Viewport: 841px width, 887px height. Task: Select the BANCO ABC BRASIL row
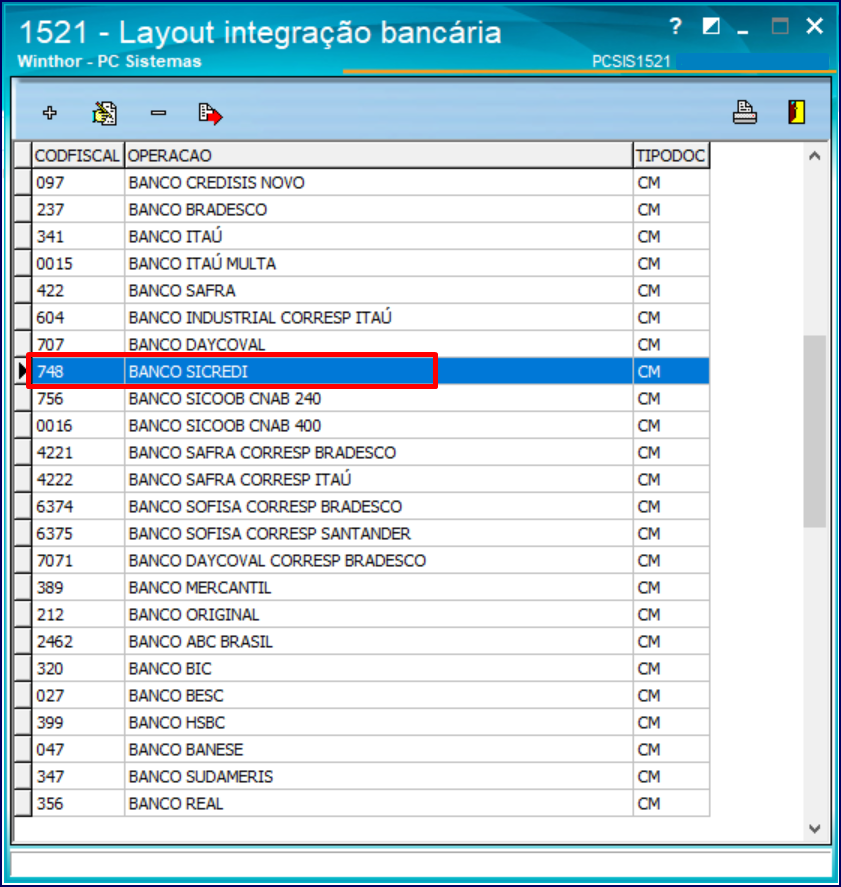coord(370,641)
